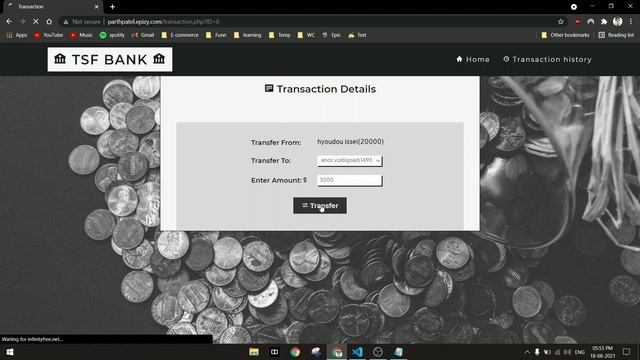
Task: Open the Apps bookmark
Action: point(17,35)
